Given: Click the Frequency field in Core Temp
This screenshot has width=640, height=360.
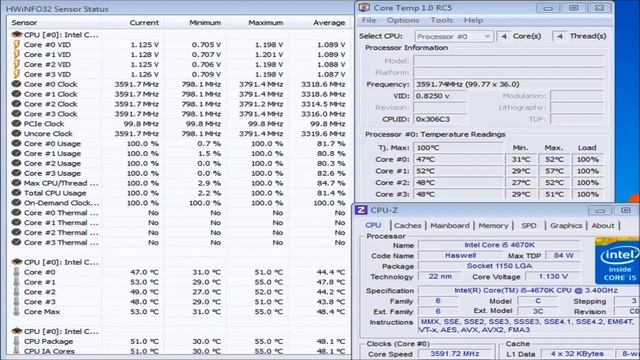Looking at the screenshot, I should click(509, 84).
